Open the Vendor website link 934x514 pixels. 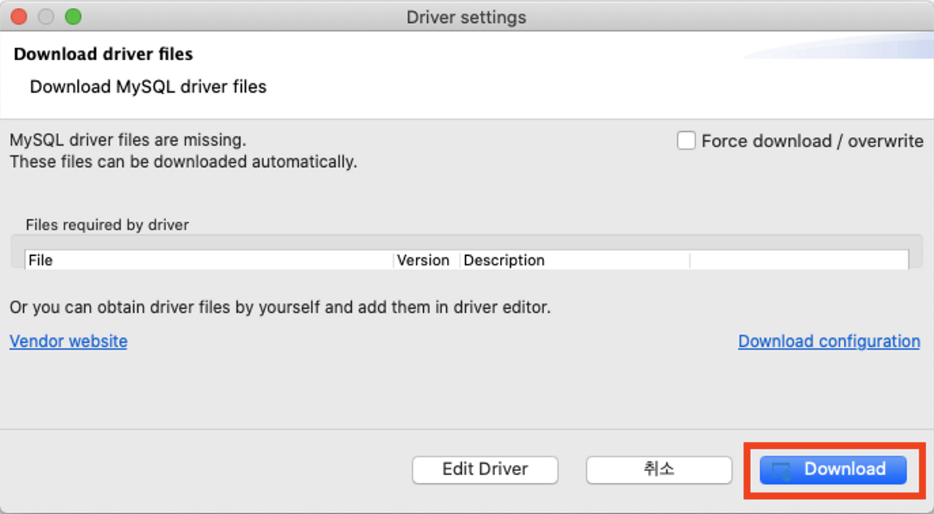[x=69, y=341]
